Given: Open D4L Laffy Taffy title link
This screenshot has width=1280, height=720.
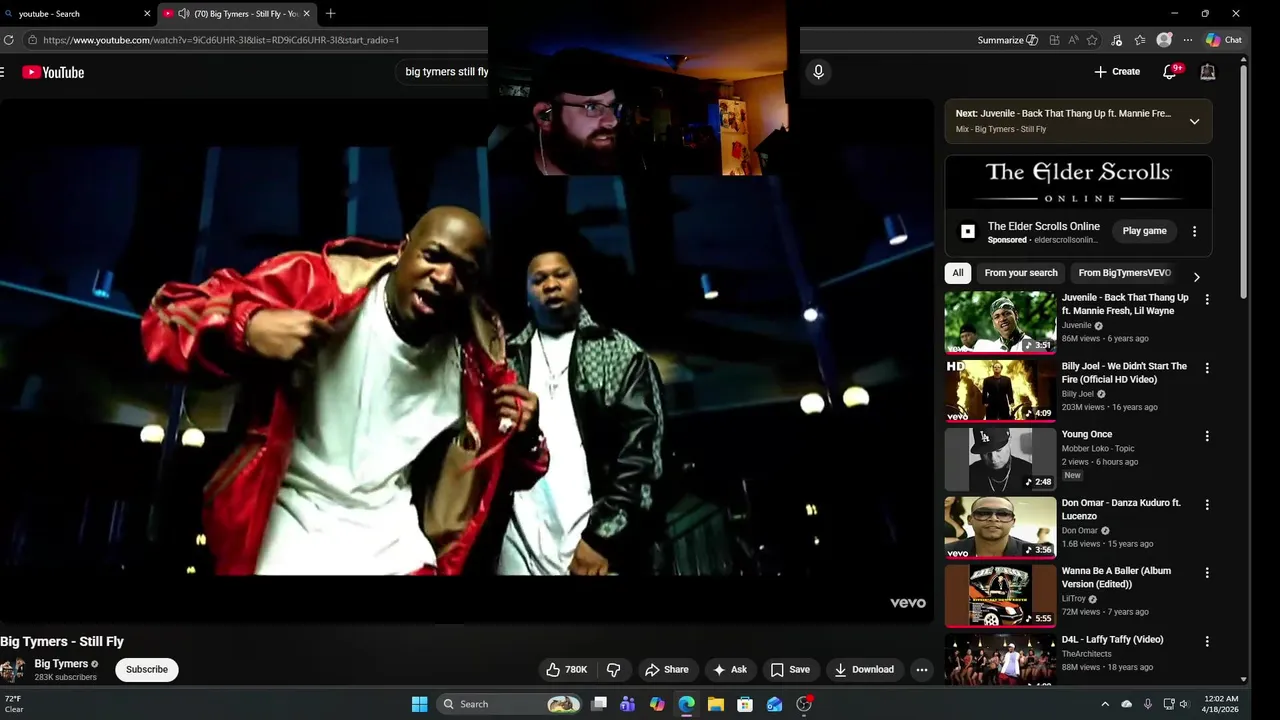Looking at the screenshot, I should coord(1112,640).
